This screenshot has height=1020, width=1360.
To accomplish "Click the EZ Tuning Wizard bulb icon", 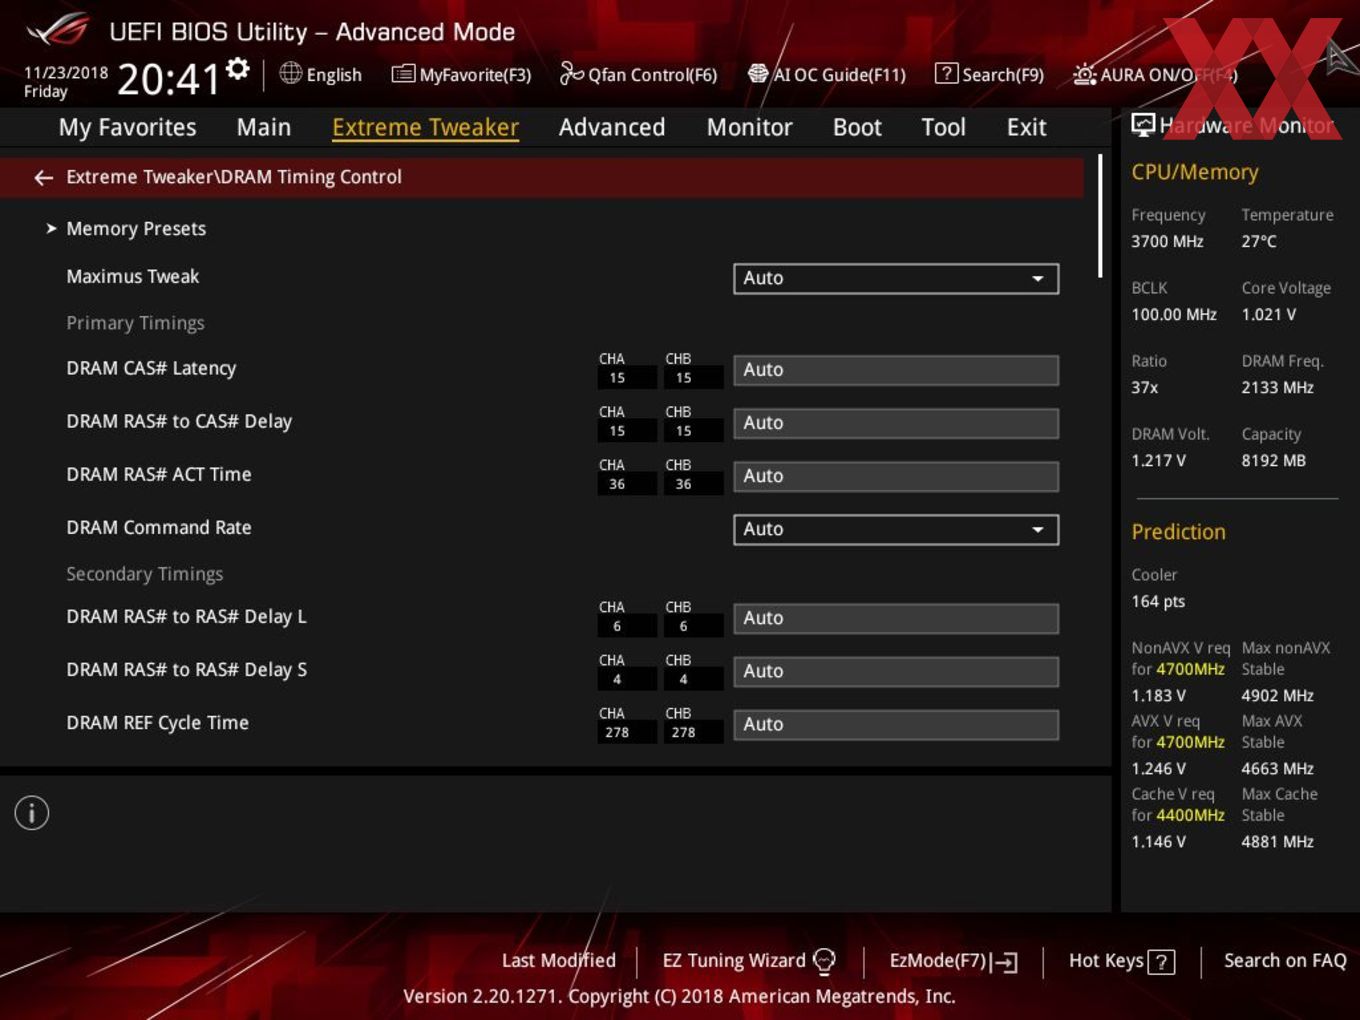I will click(824, 961).
